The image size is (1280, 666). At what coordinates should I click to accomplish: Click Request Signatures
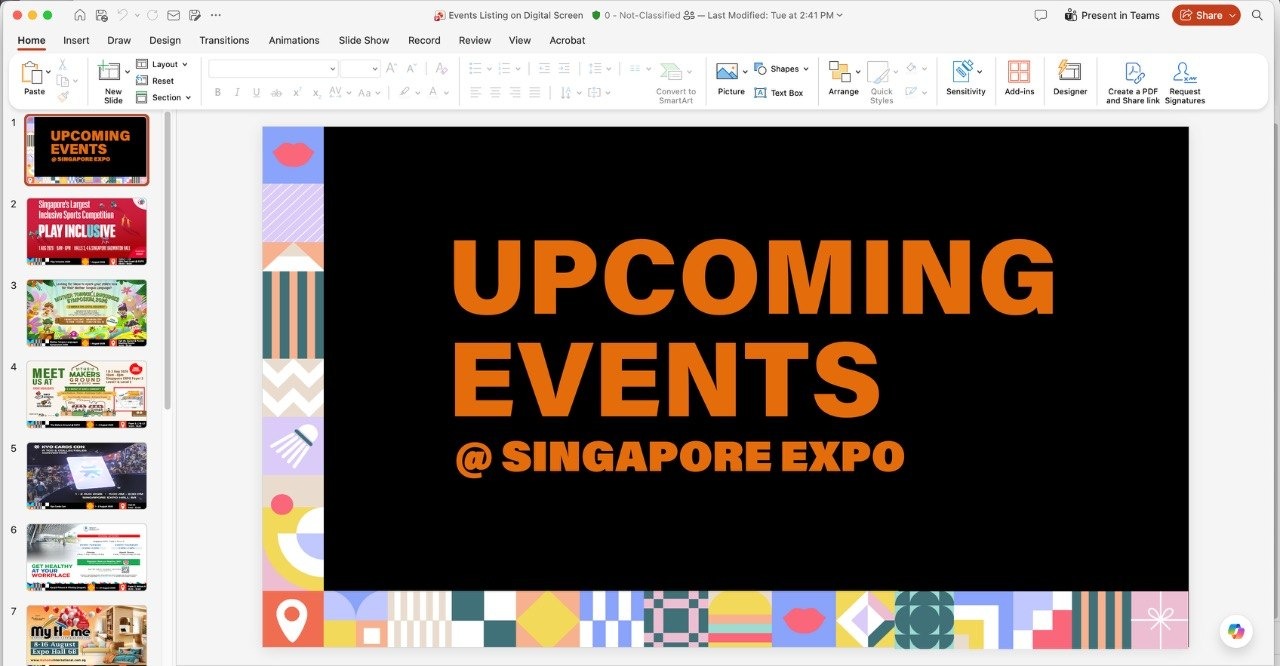pos(1185,83)
